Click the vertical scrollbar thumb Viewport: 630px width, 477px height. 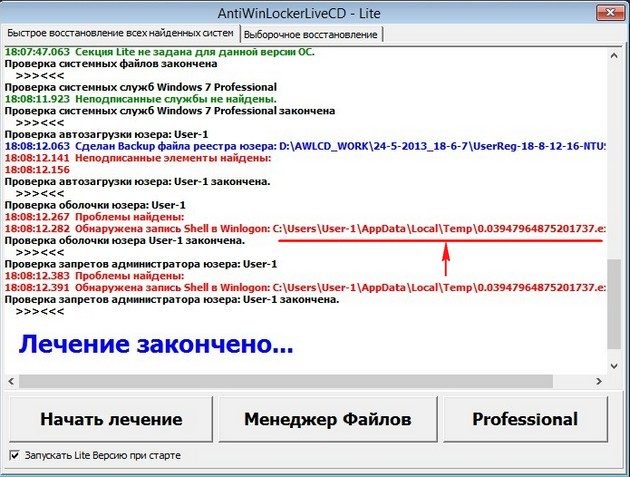pyautogui.click(x=614, y=304)
